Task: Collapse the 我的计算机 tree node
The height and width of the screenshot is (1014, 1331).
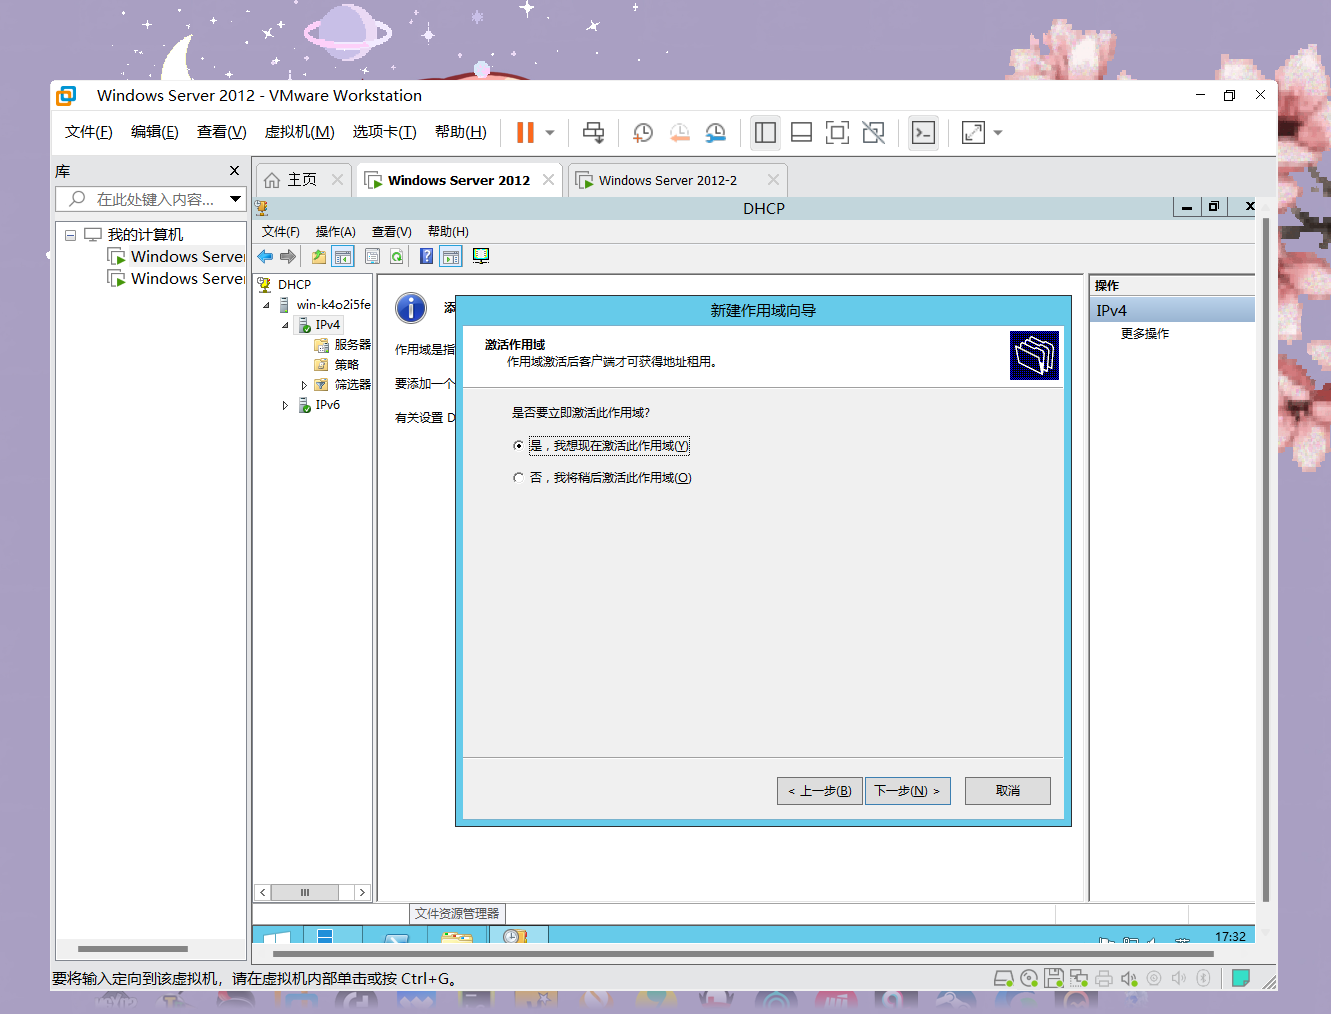Action: (x=70, y=235)
